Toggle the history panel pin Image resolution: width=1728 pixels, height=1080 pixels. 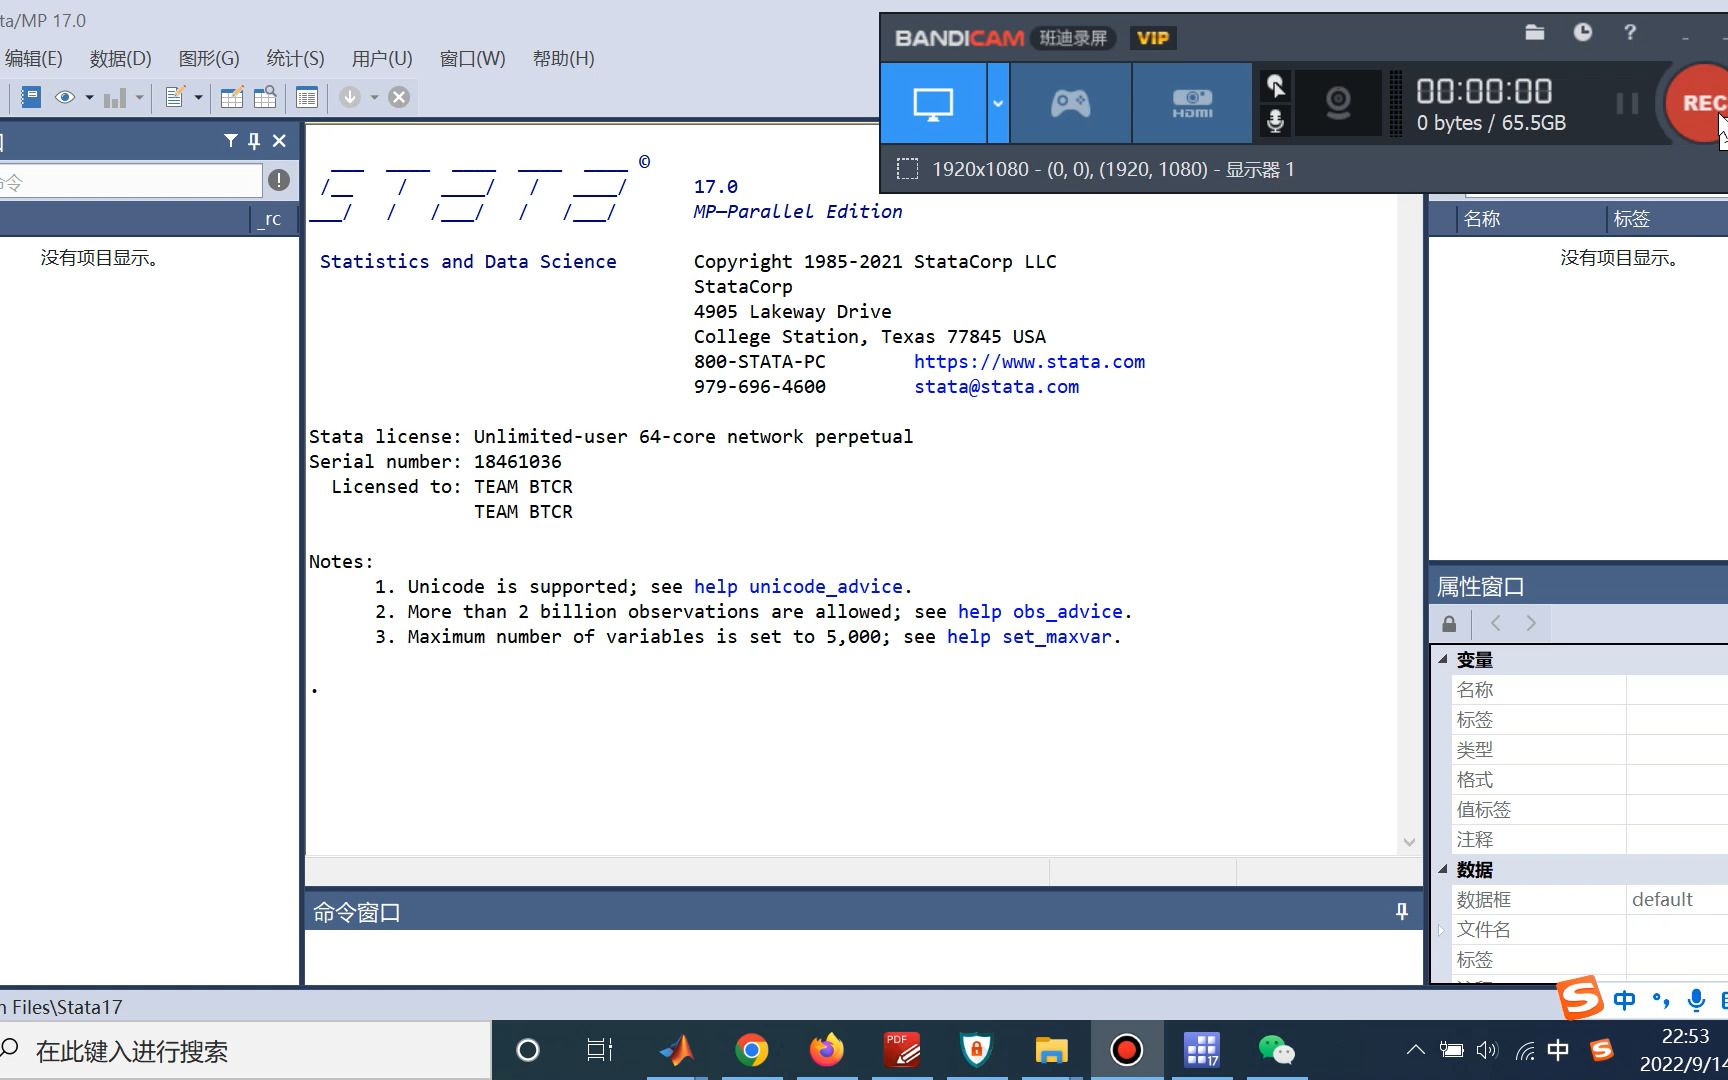coord(254,141)
